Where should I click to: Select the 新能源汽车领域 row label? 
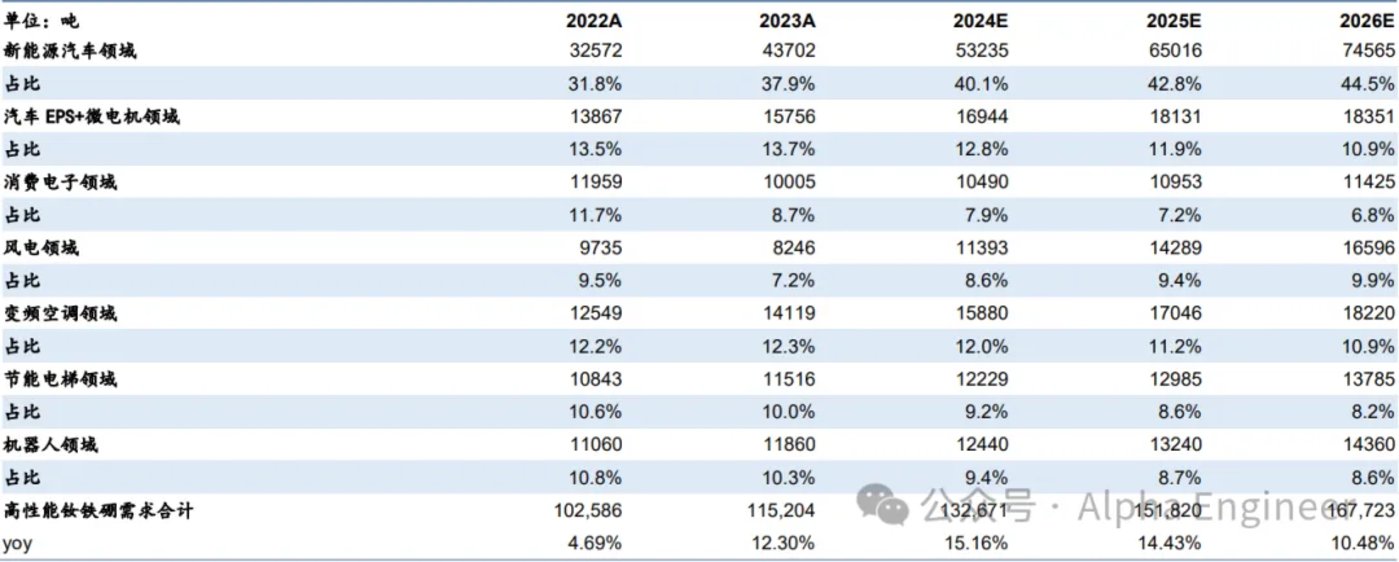tap(69, 51)
